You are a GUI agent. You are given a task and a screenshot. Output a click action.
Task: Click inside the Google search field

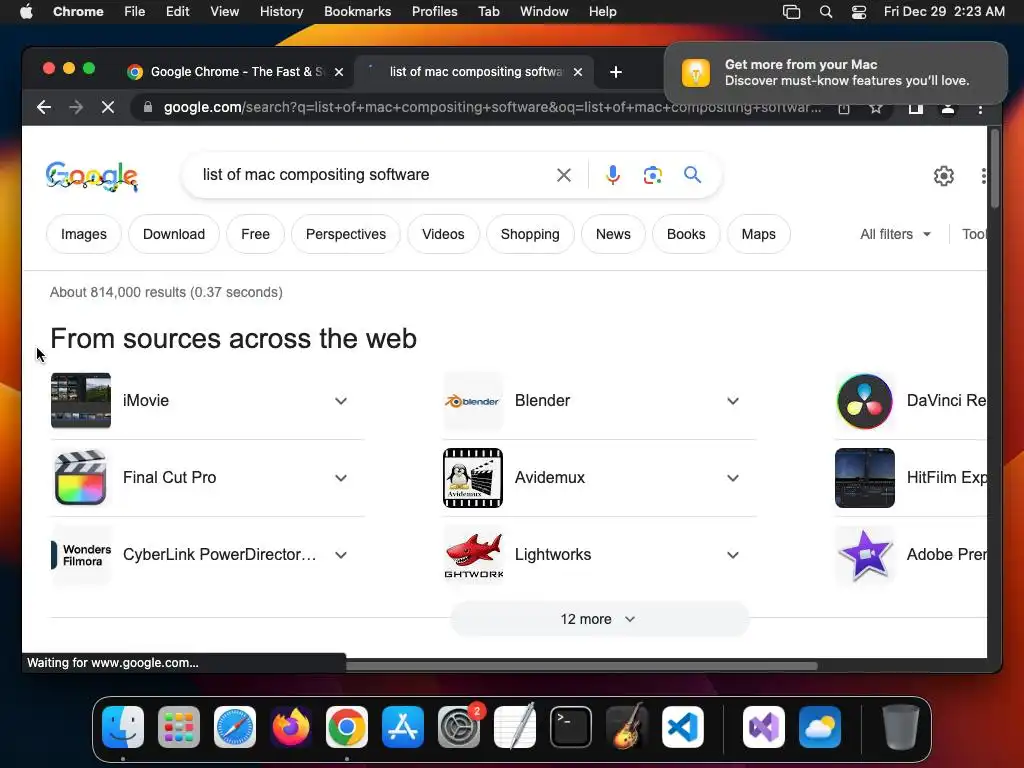click(x=372, y=175)
